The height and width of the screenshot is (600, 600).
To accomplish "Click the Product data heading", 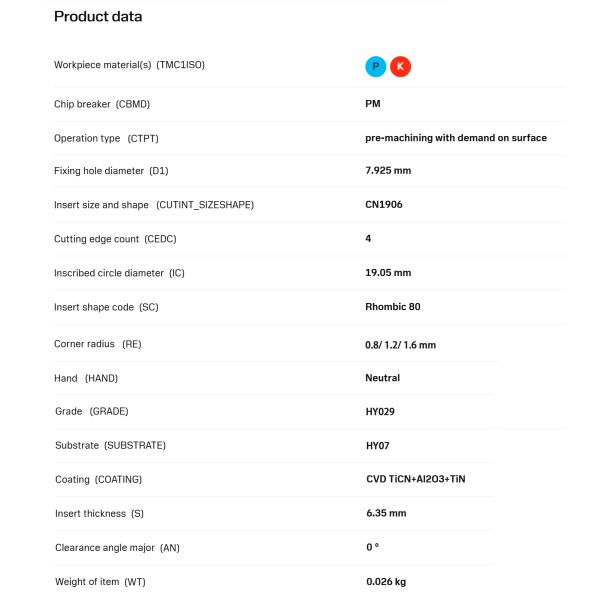I will pyautogui.click(x=97, y=16).
